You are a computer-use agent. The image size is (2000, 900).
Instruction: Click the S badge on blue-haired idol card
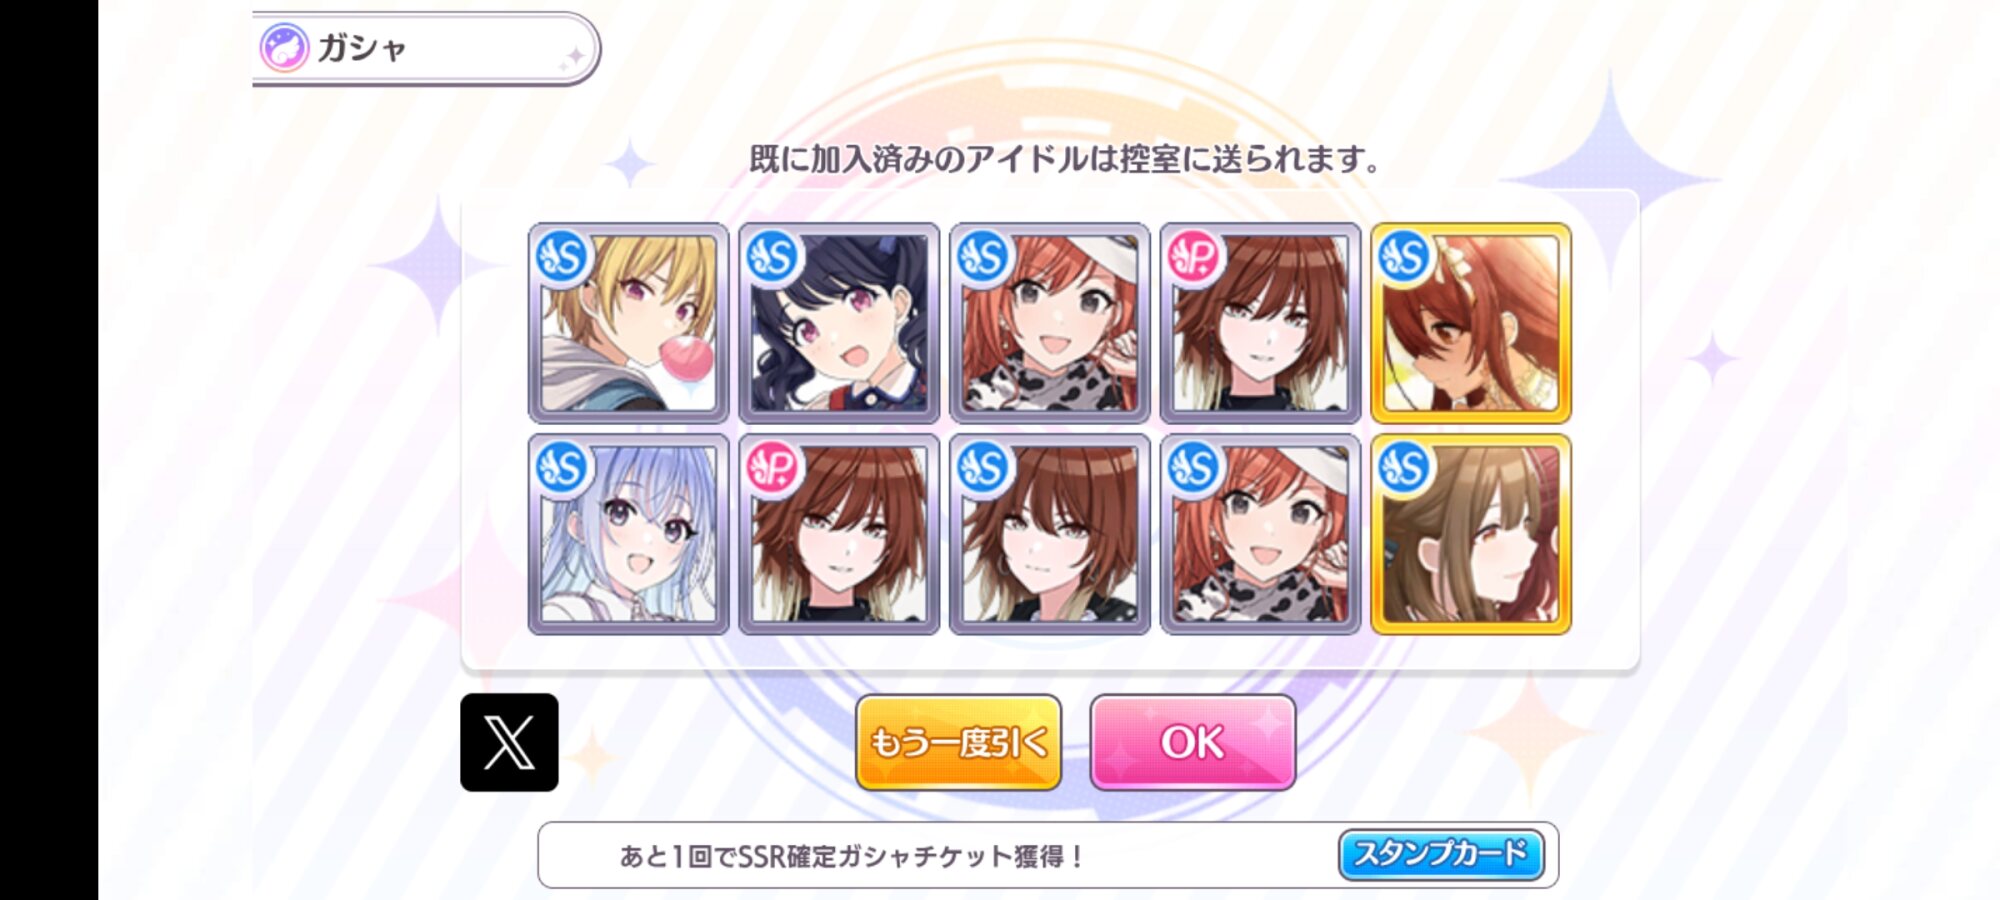(562, 467)
